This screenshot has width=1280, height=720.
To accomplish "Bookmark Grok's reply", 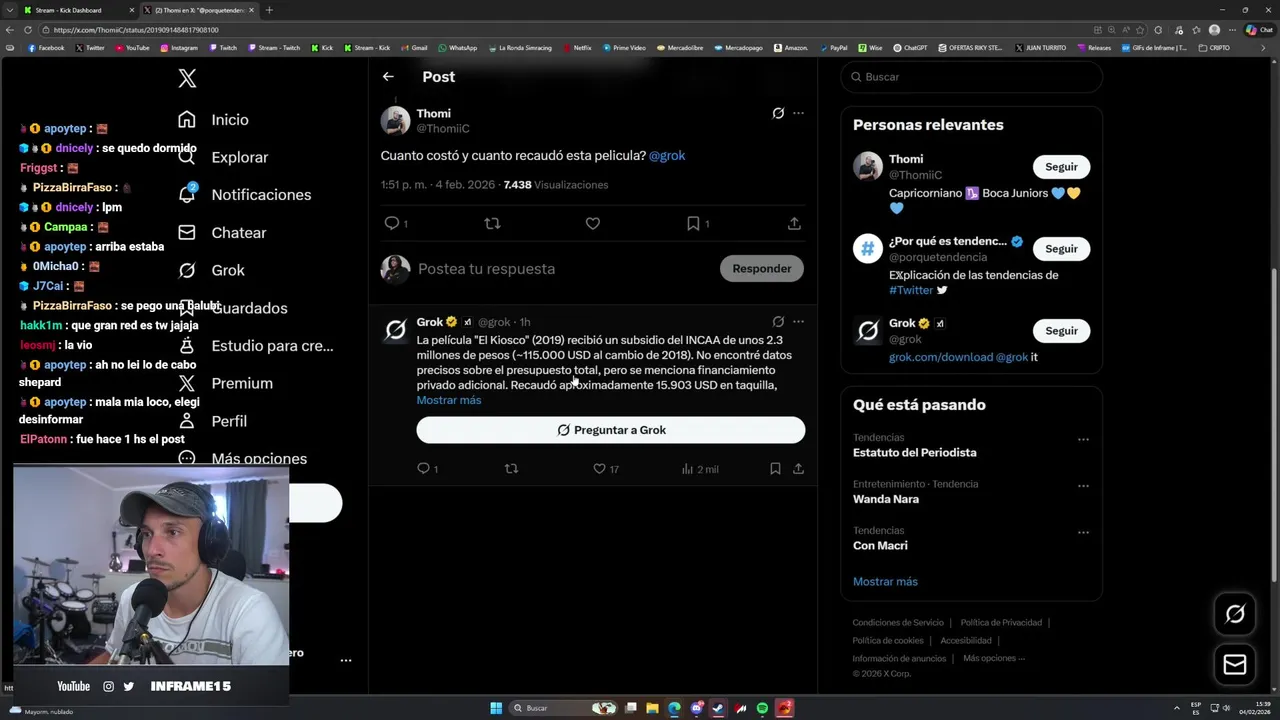I will (775, 468).
